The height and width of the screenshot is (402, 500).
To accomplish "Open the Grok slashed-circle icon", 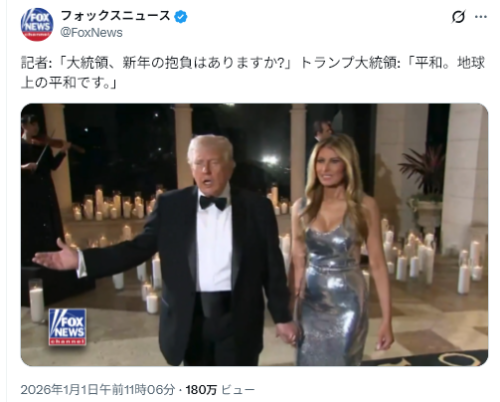I will tap(458, 16).
